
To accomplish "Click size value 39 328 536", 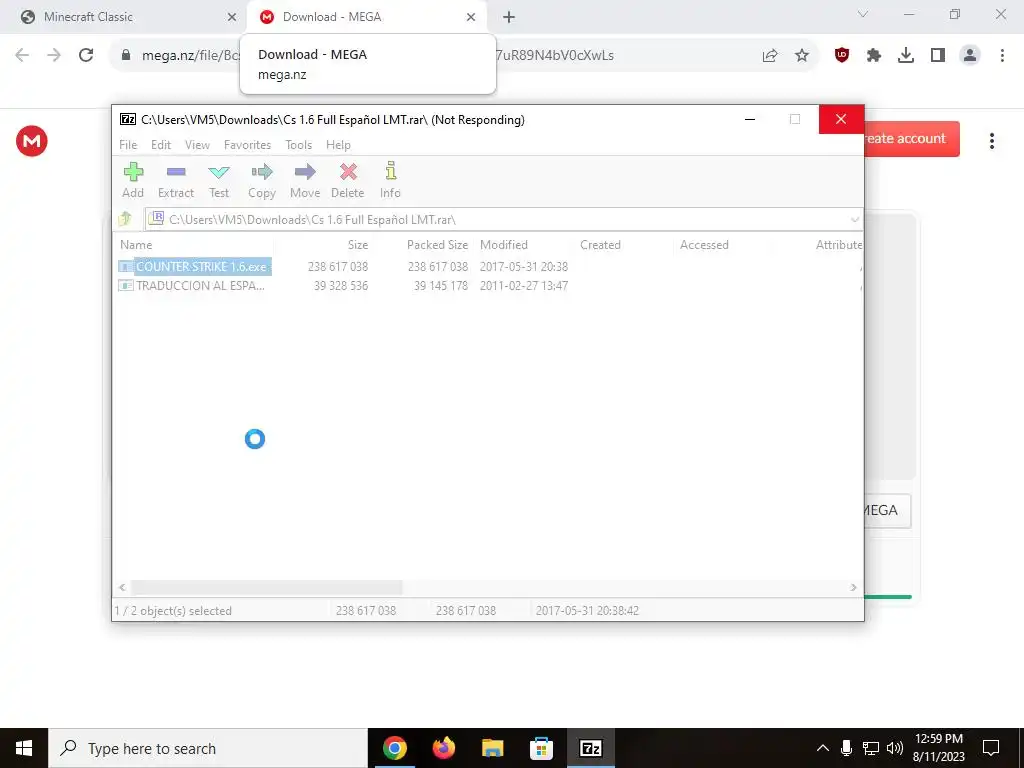I will click(341, 285).
